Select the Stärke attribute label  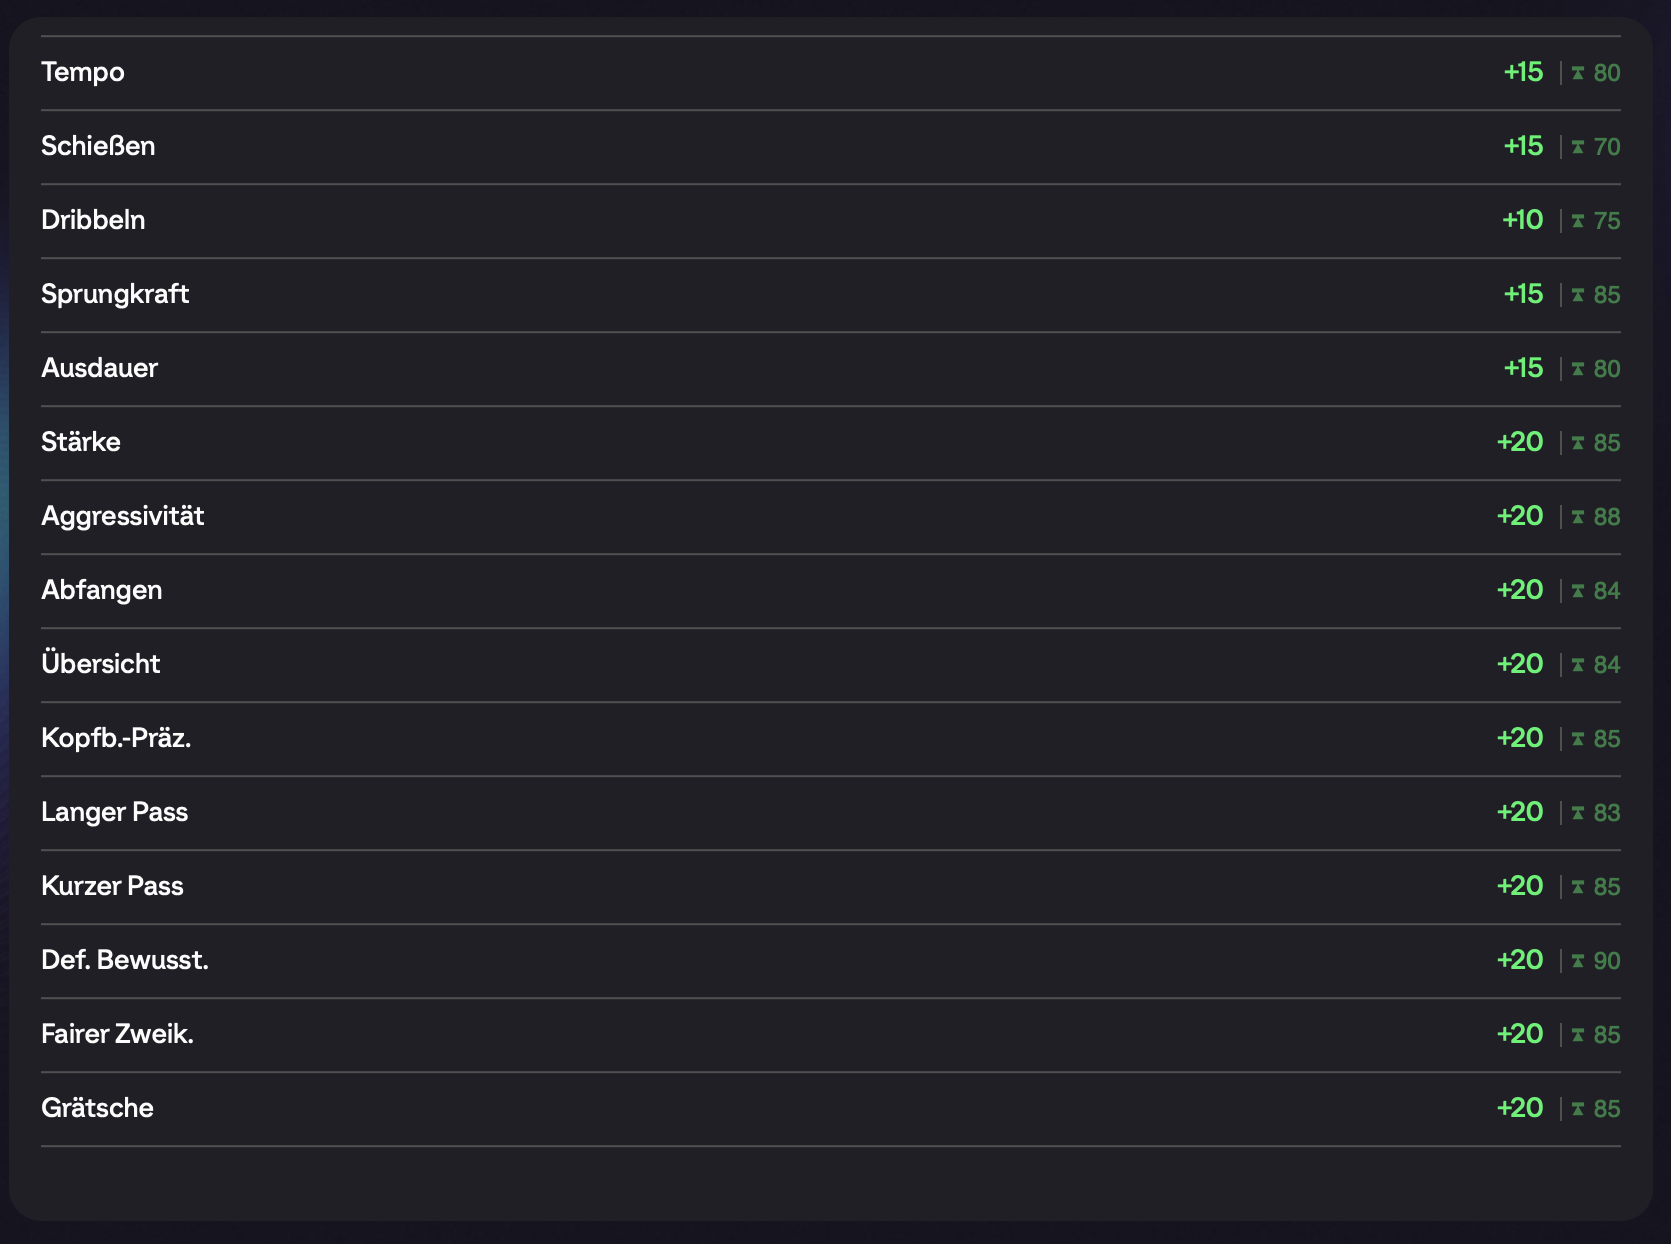point(81,442)
